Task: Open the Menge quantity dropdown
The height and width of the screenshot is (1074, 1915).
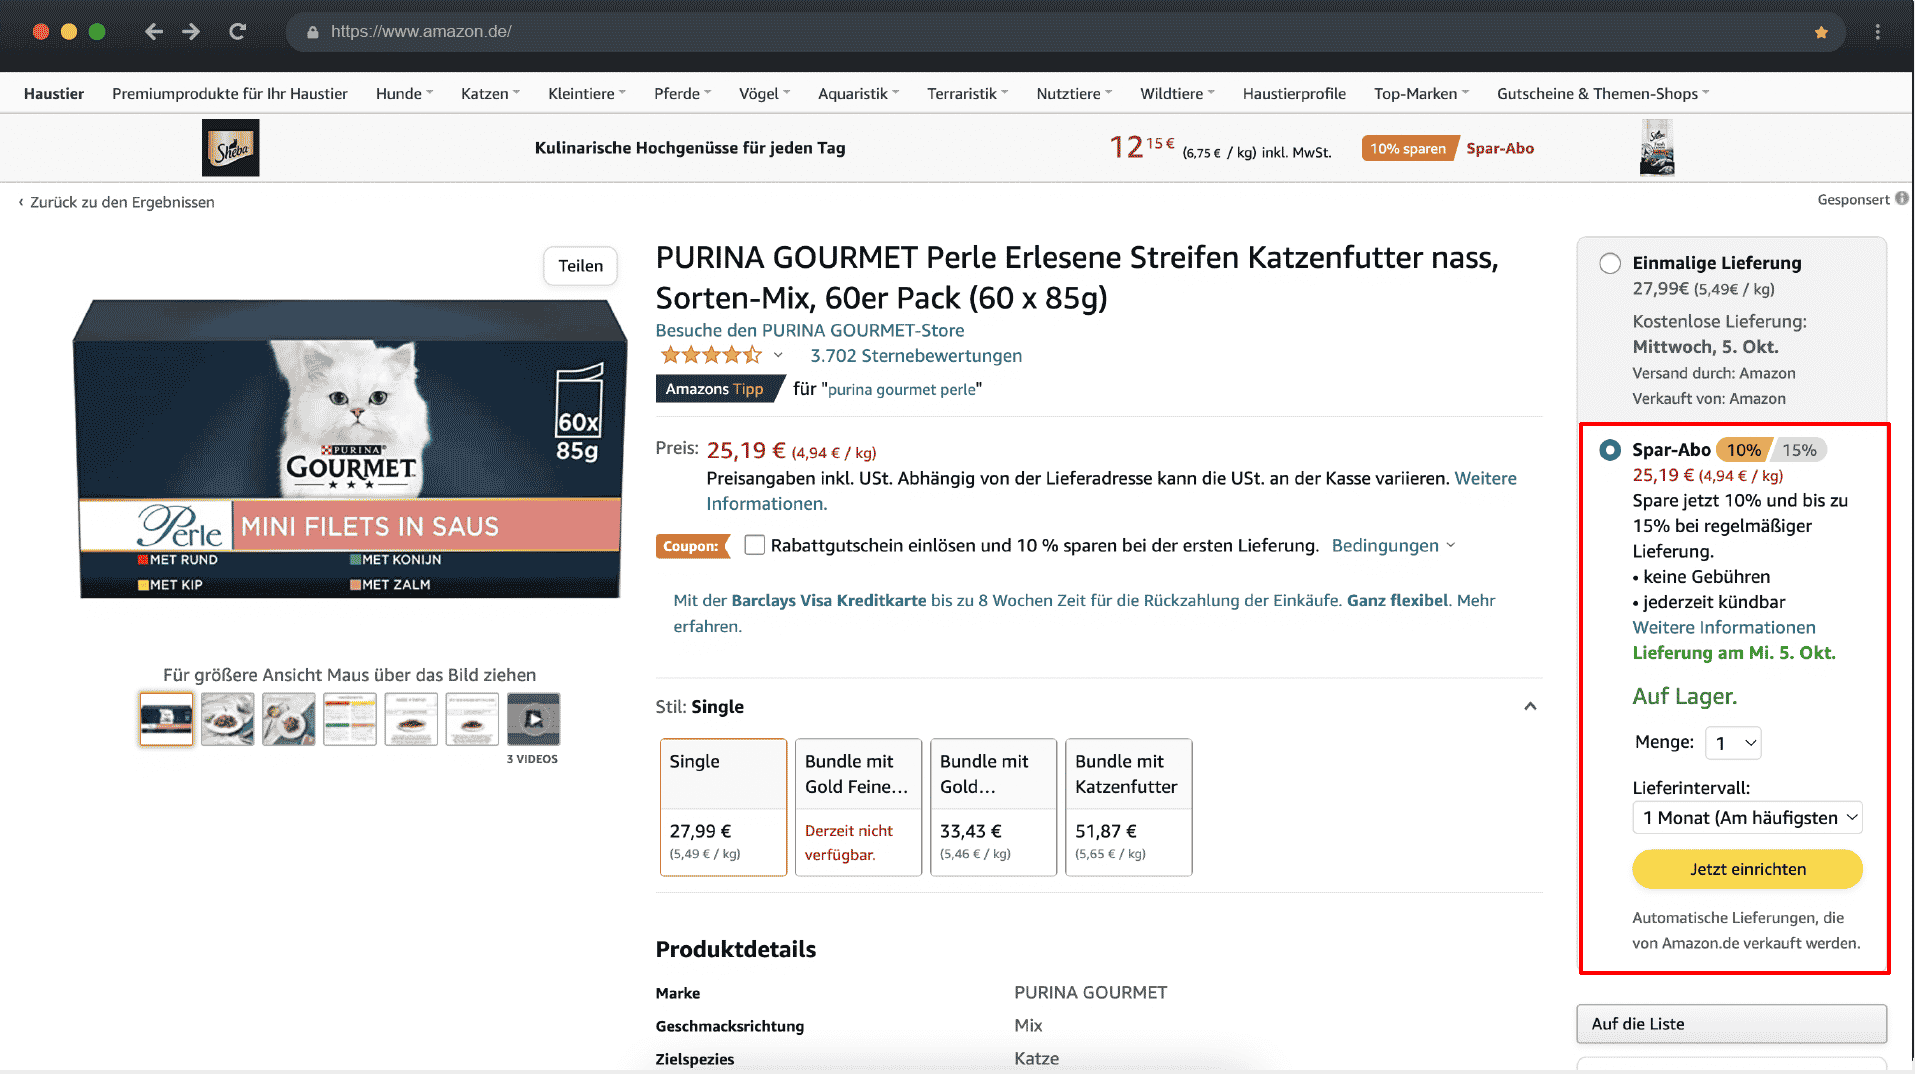Action: click(1733, 743)
